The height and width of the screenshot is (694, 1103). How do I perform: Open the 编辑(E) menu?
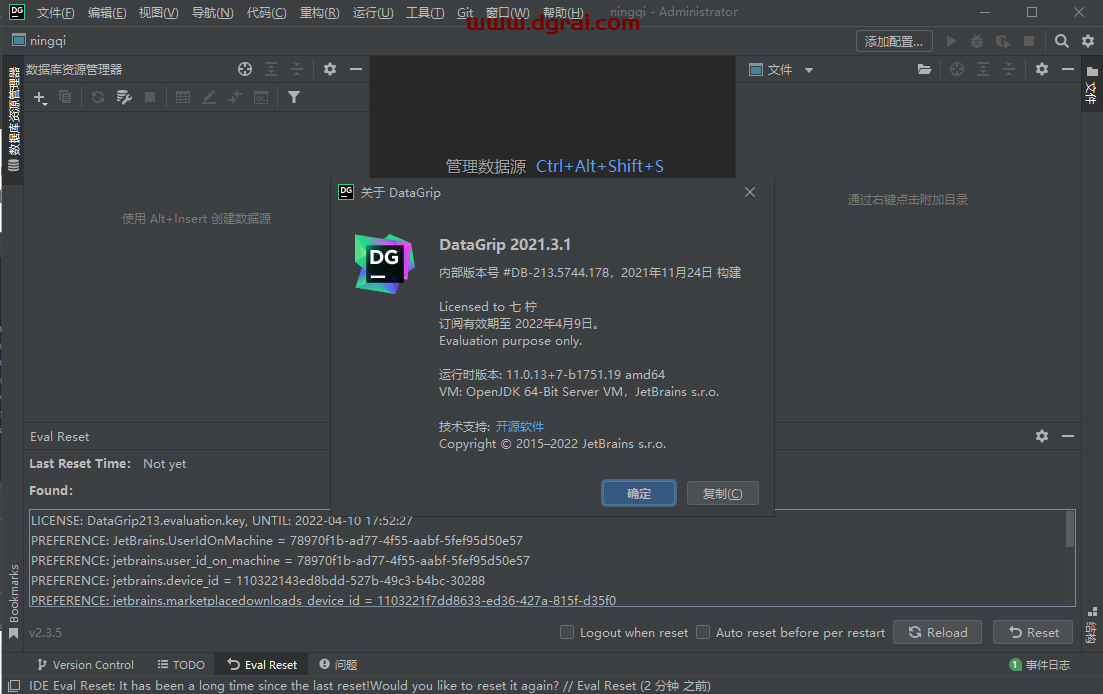(x=107, y=13)
